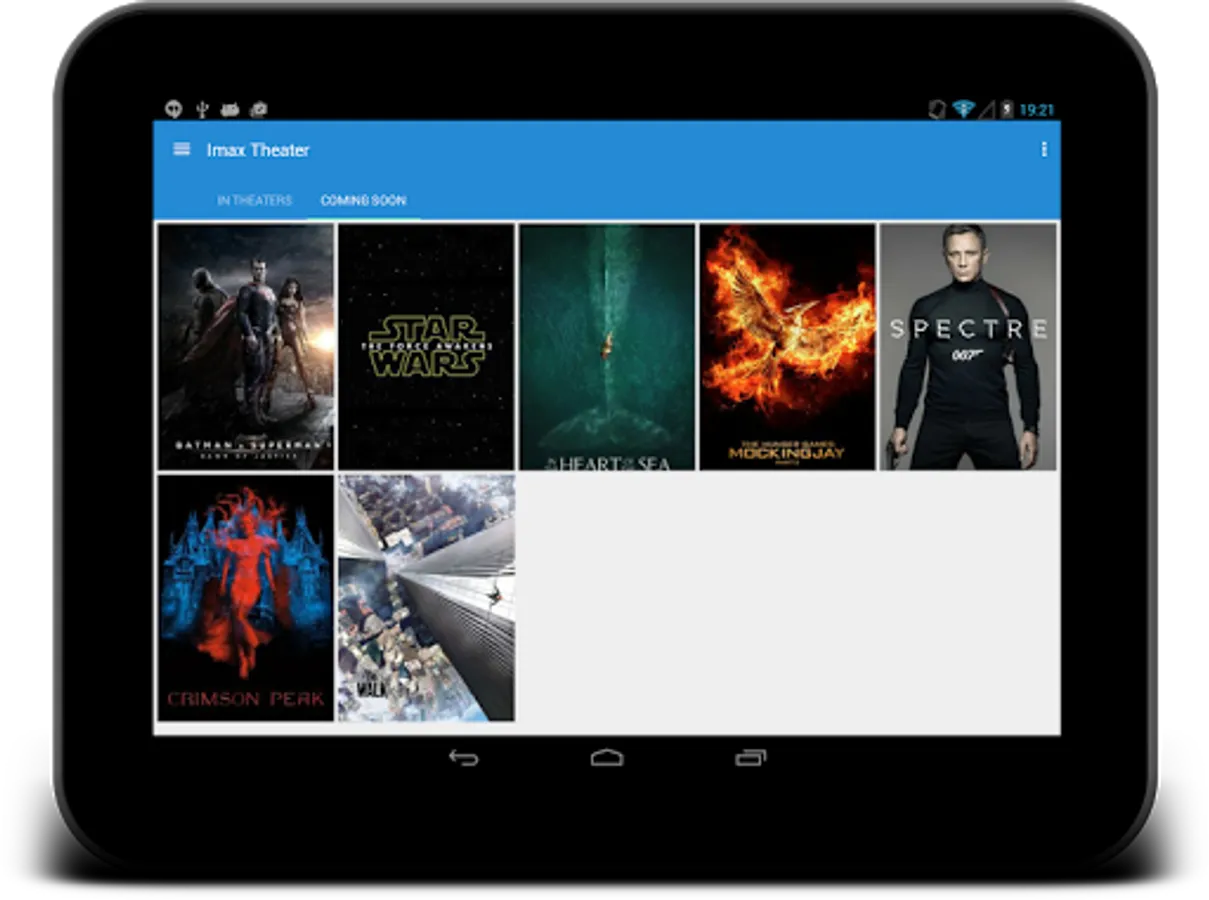
Task: Choose the Spectre 007 movie poster
Action: 968,346
